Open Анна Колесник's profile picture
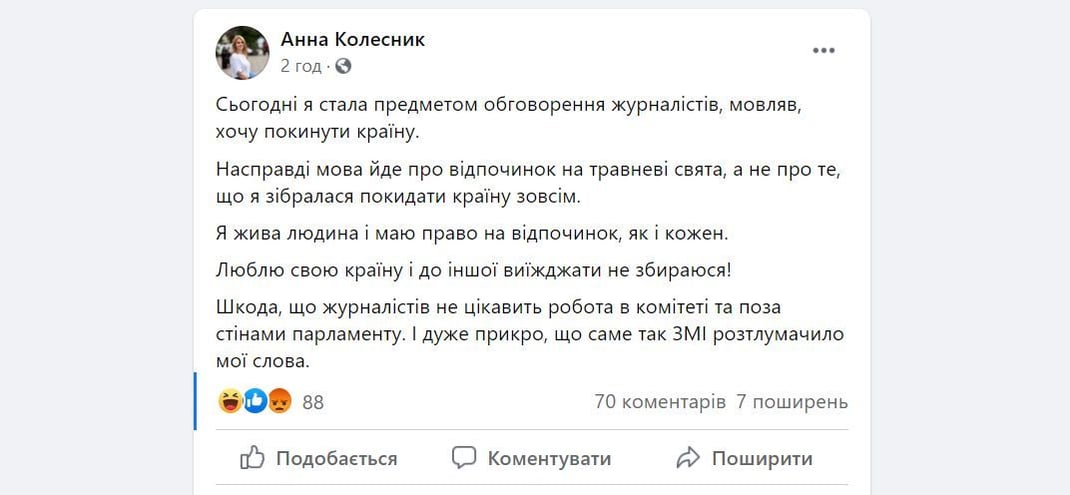1070x495 pixels. click(242, 53)
